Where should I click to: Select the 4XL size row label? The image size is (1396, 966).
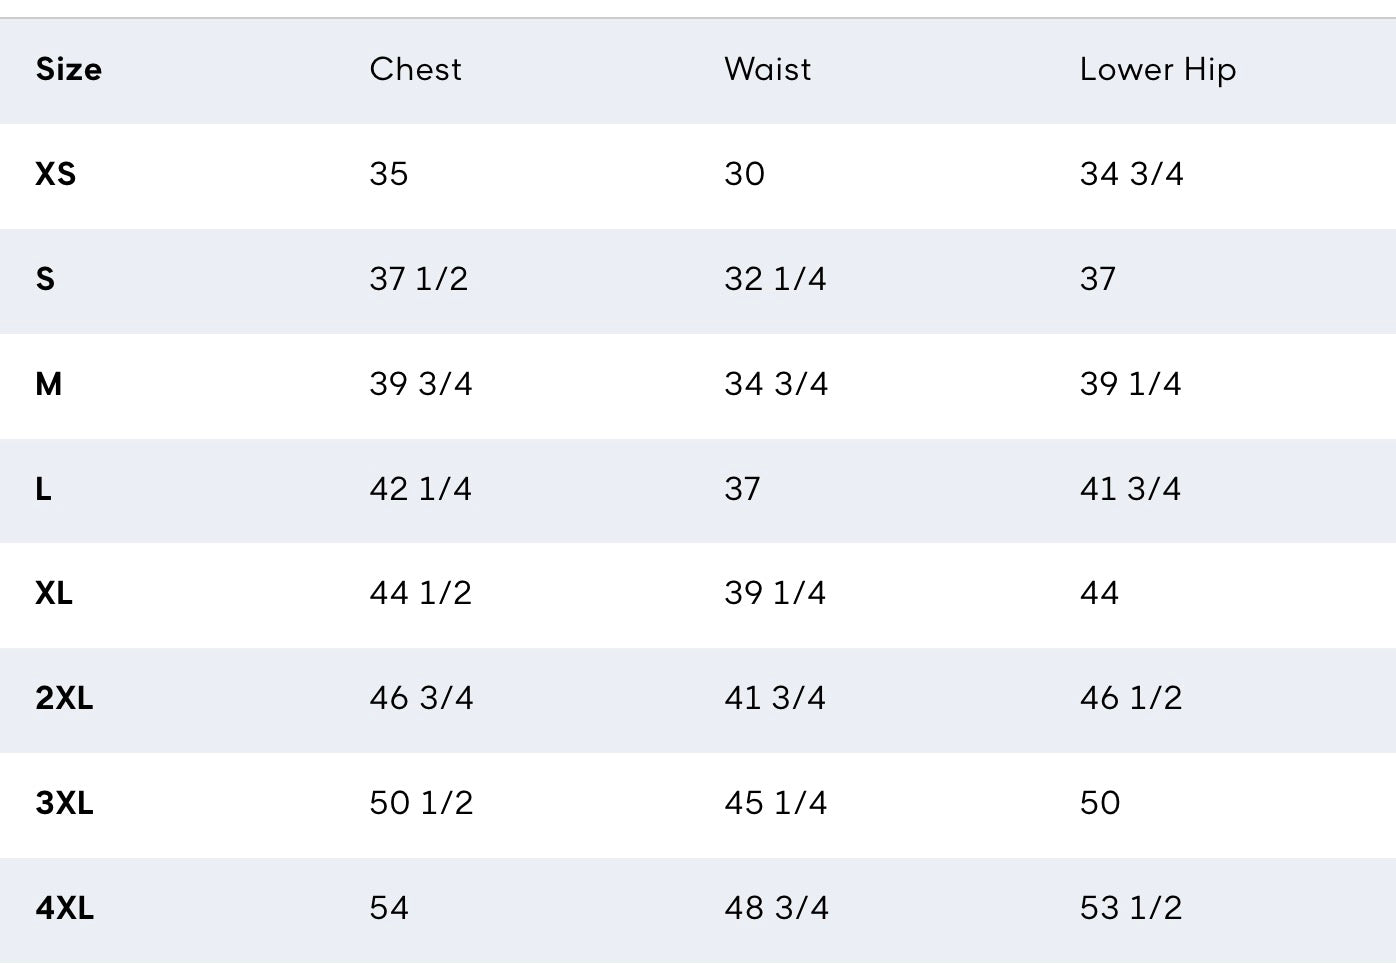(64, 908)
